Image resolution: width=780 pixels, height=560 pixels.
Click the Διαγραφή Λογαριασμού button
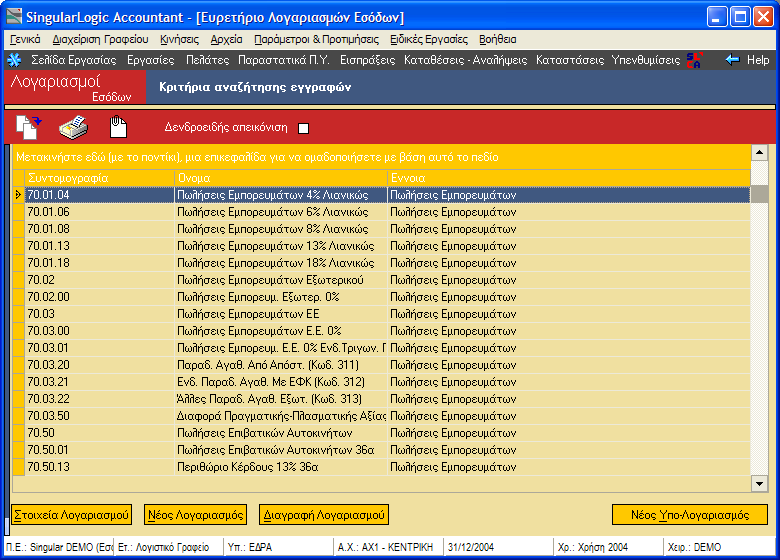324,515
